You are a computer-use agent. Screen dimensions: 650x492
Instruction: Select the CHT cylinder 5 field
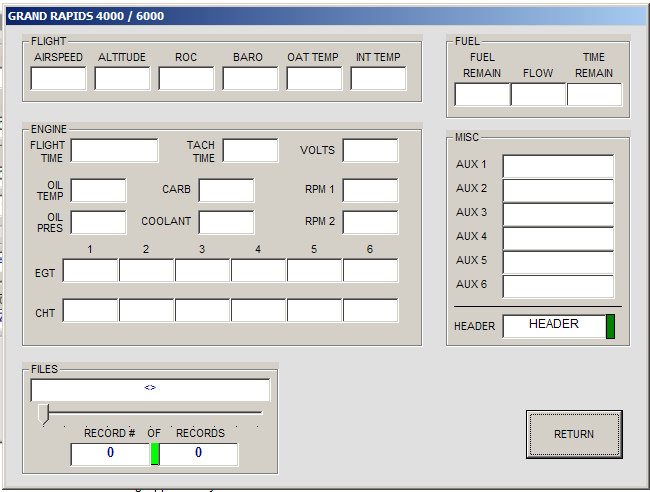pos(314,310)
